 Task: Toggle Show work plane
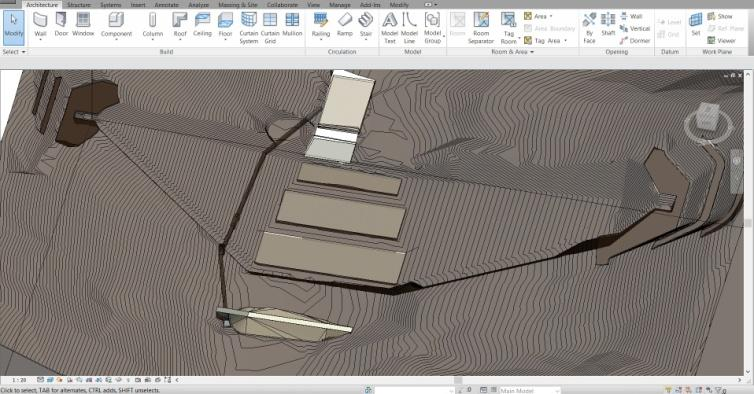[x=720, y=16]
